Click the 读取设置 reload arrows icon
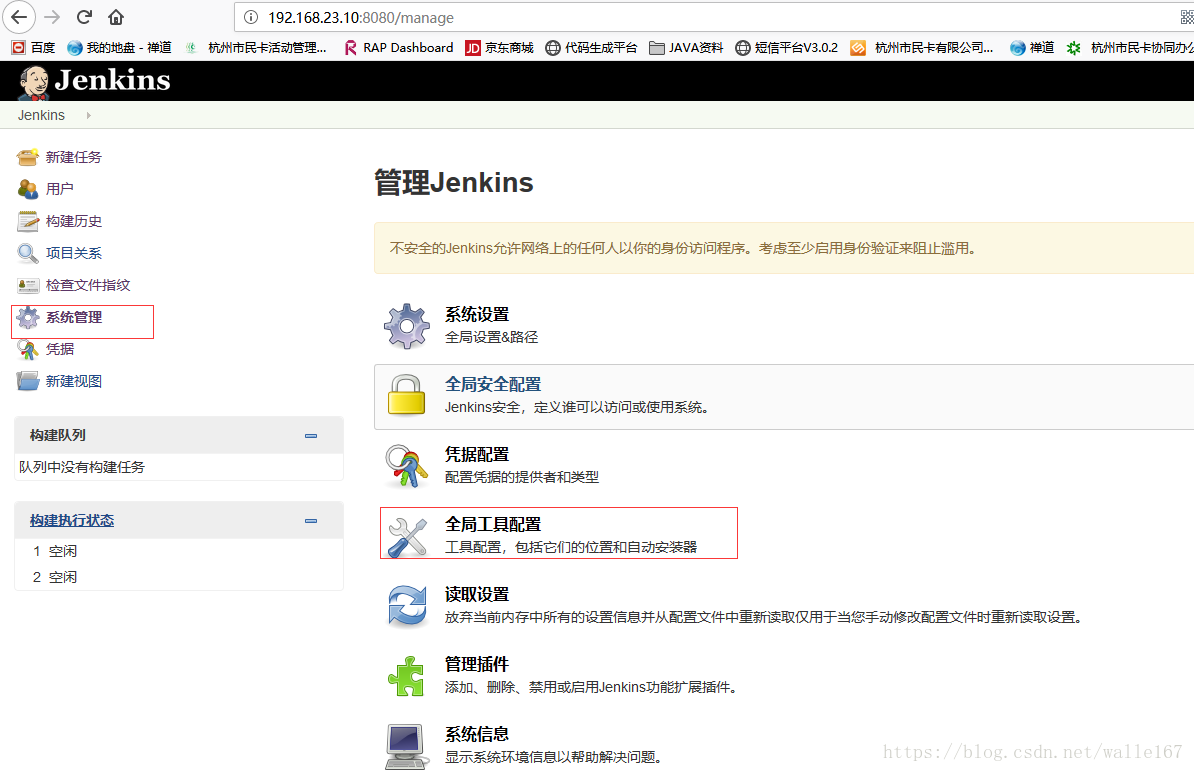 (x=407, y=606)
